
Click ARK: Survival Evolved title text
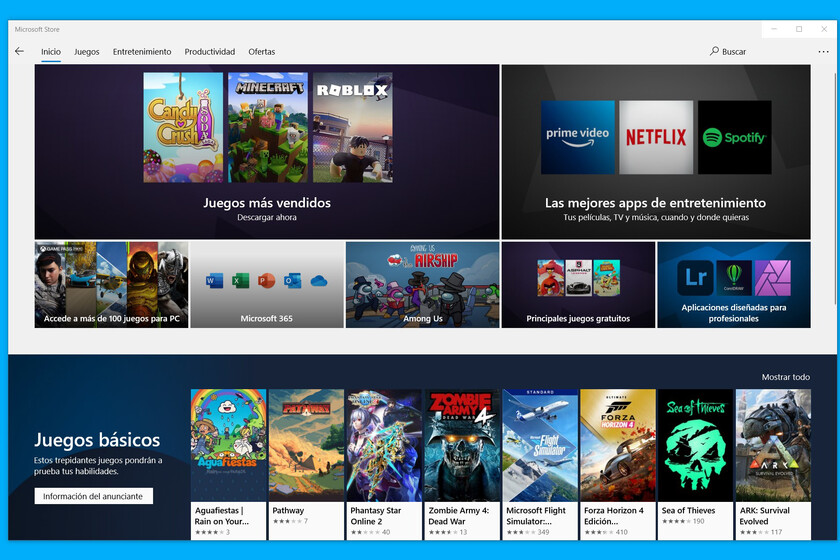tap(764, 516)
